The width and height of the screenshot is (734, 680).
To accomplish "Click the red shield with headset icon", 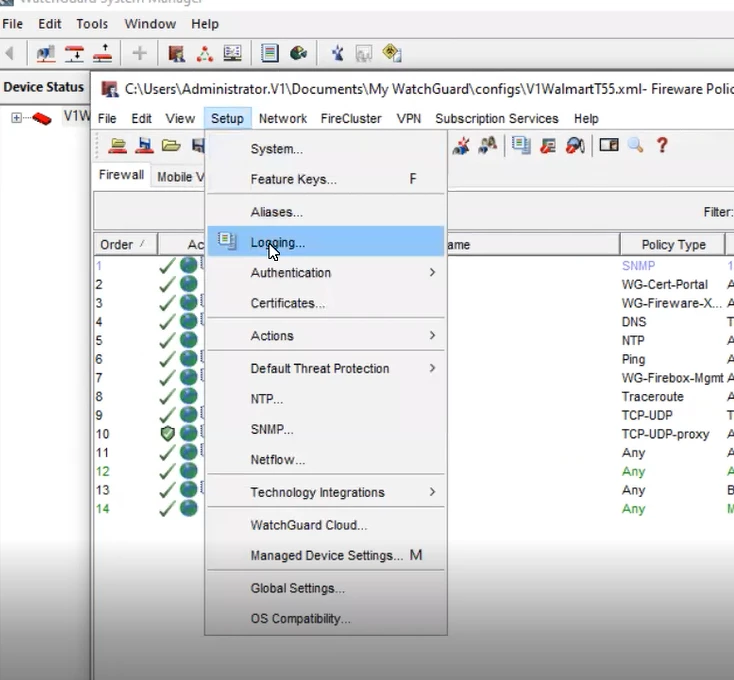I will coord(575,146).
